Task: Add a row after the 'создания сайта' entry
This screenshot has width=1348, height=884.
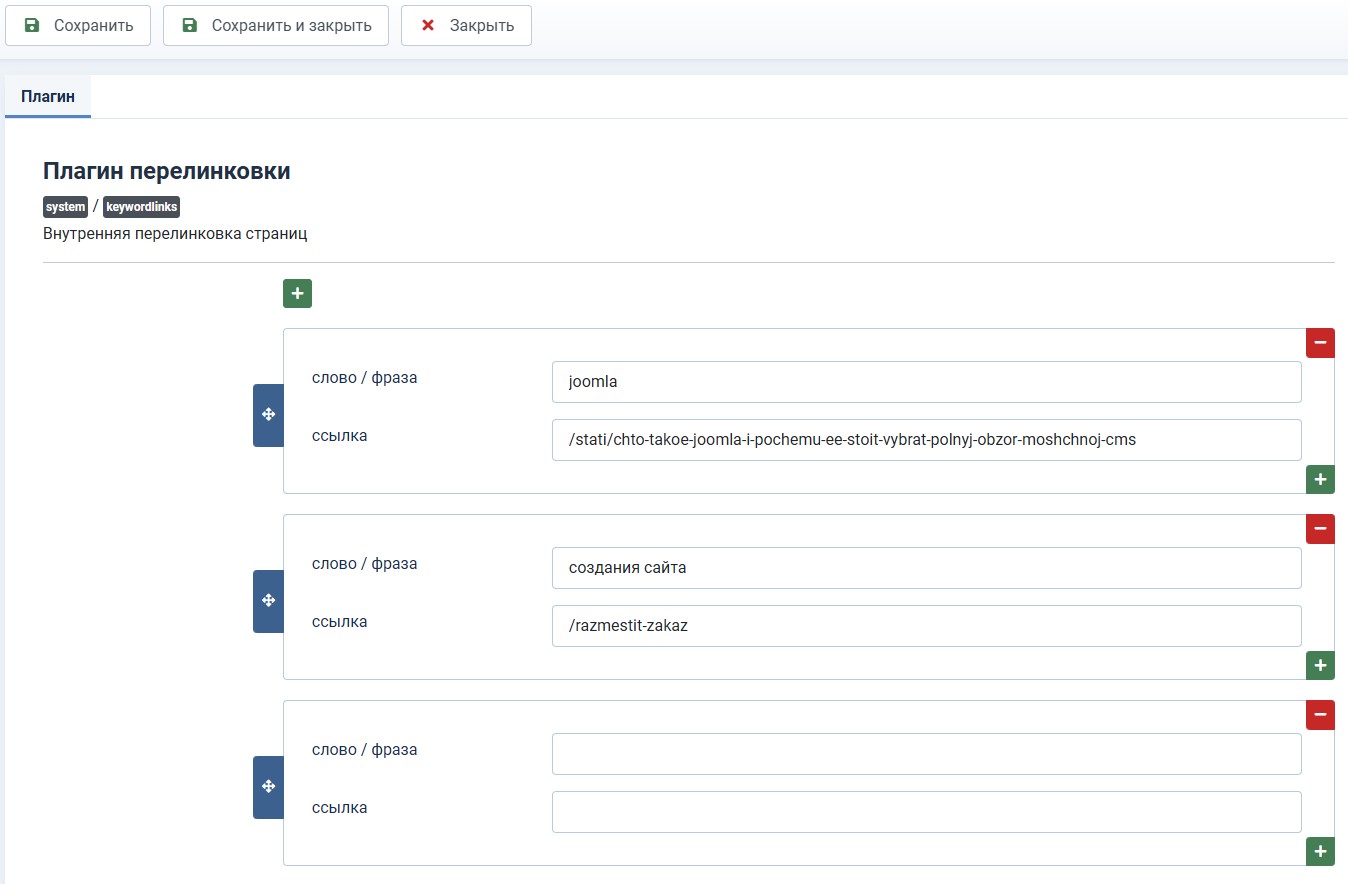Action: click(1320, 665)
